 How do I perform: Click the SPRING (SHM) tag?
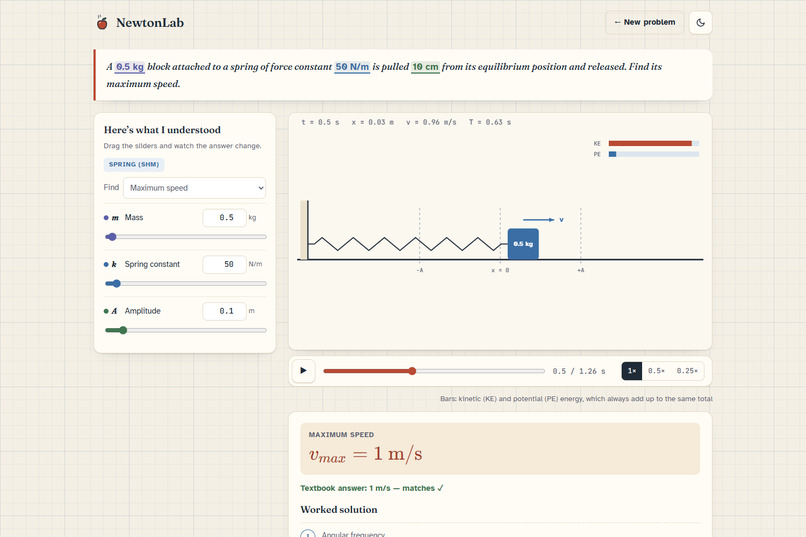[134, 164]
